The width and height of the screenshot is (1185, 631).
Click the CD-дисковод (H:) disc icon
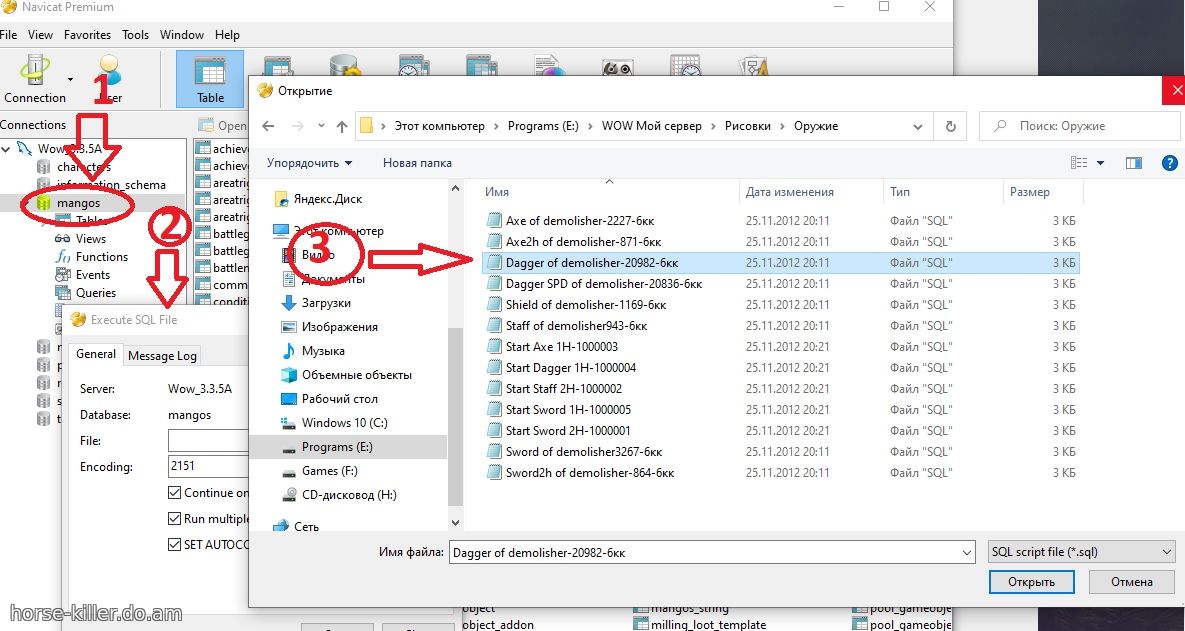click(x=289, y=495)
